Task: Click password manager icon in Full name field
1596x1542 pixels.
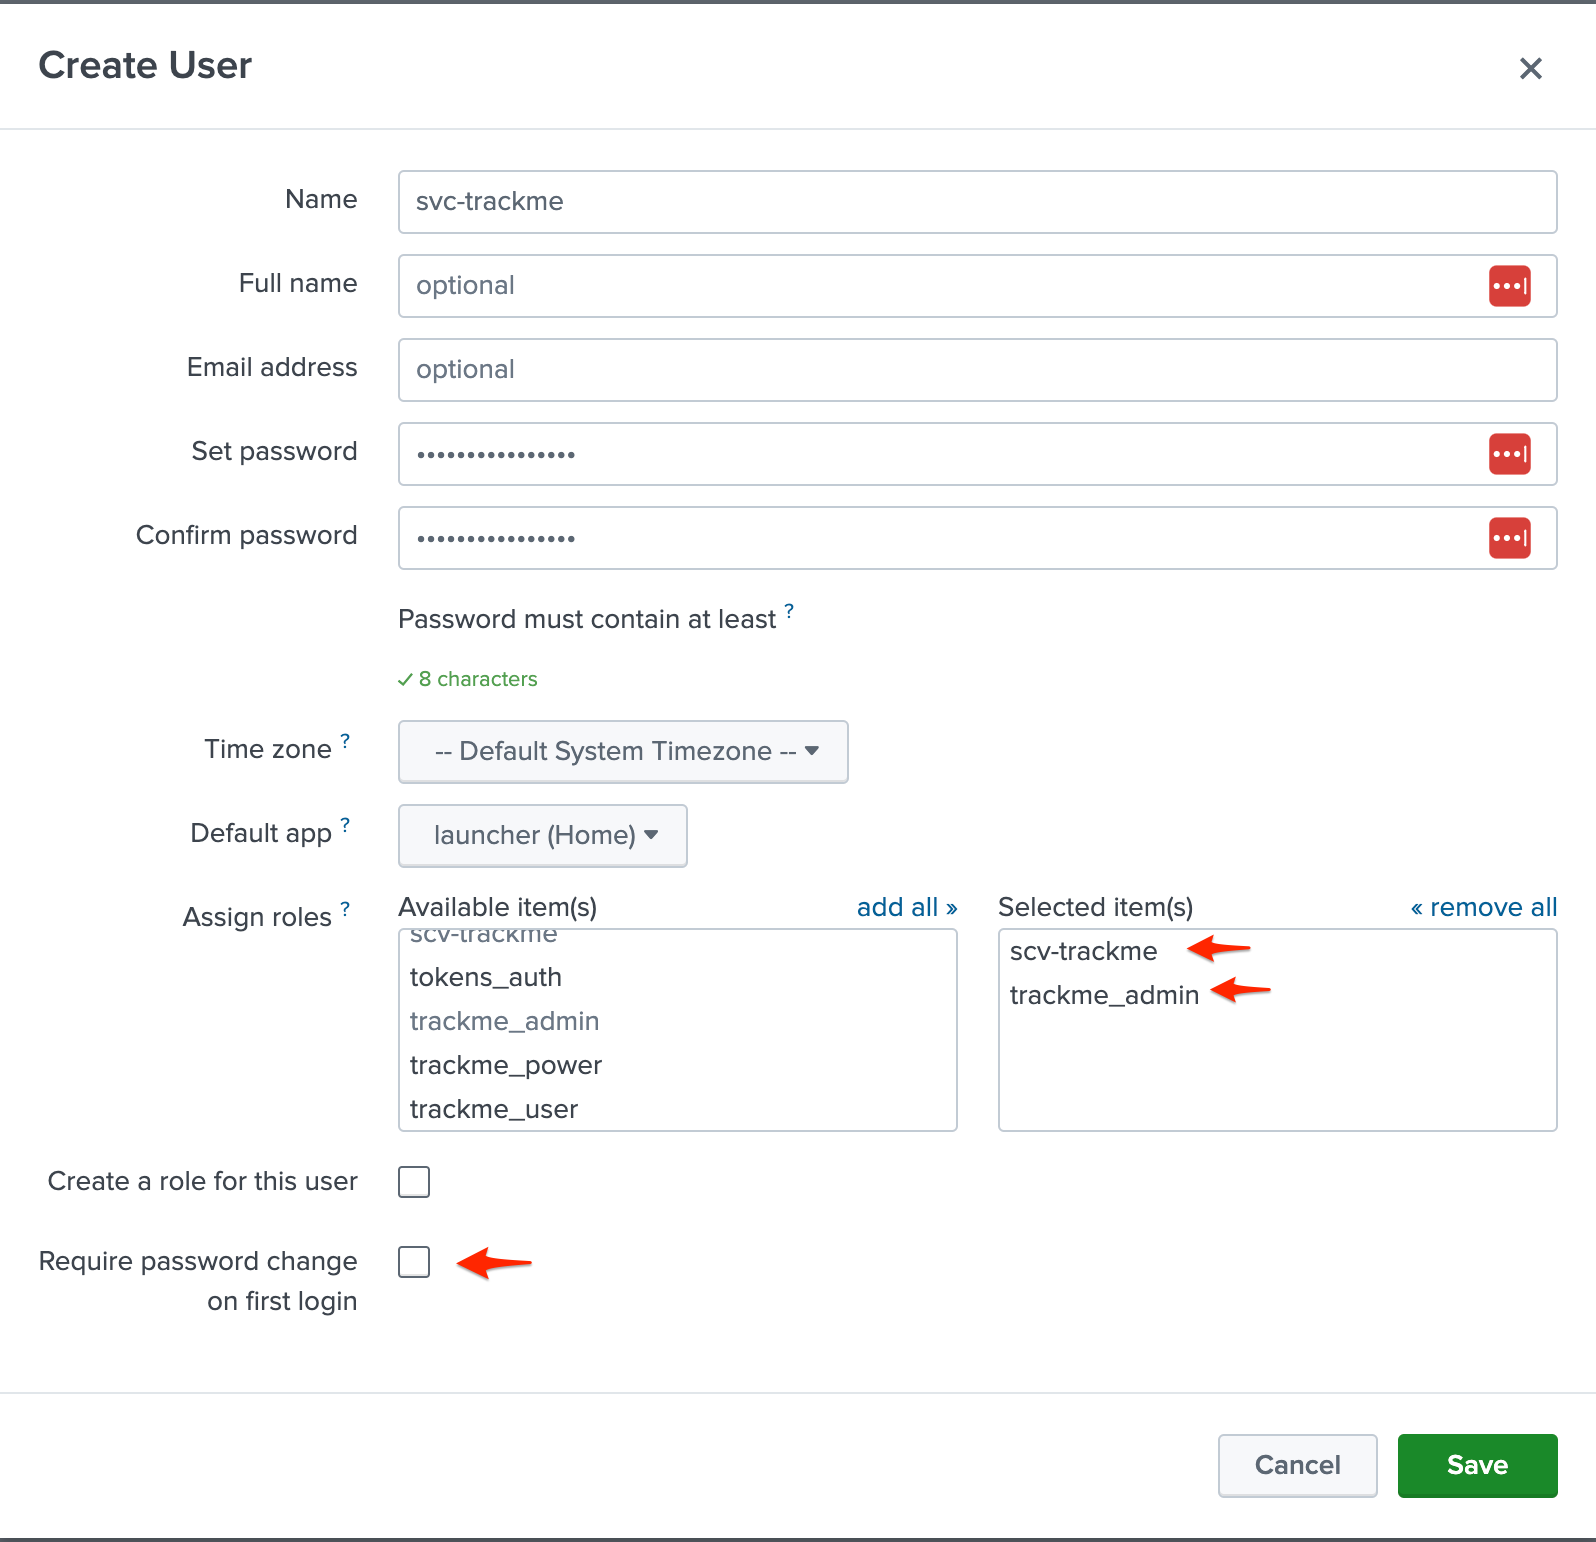Action: click(x=1509, y=286)
